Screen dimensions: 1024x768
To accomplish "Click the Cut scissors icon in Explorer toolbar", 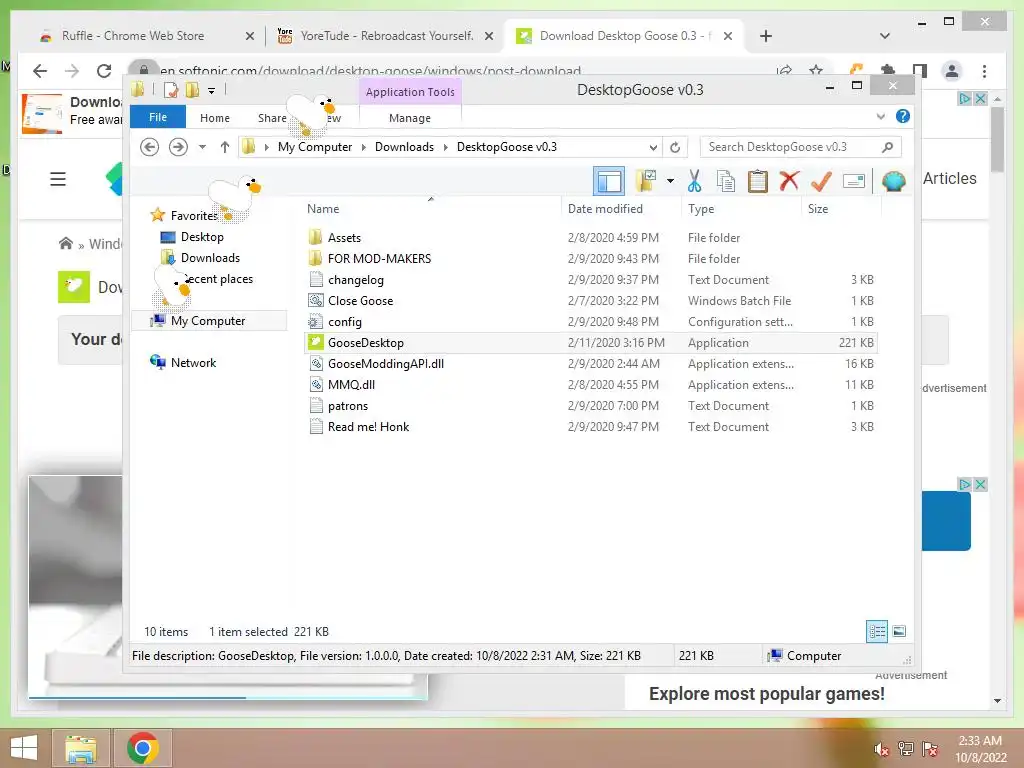I will 694,181.
